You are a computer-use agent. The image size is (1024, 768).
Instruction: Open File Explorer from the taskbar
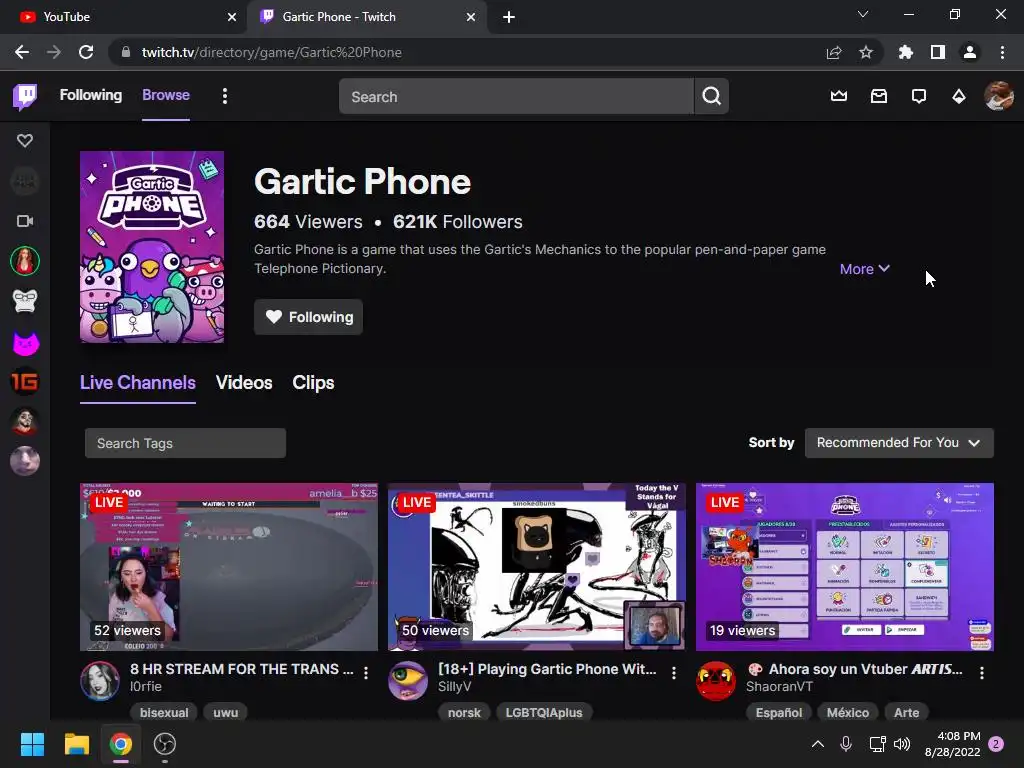click(76, 744)
